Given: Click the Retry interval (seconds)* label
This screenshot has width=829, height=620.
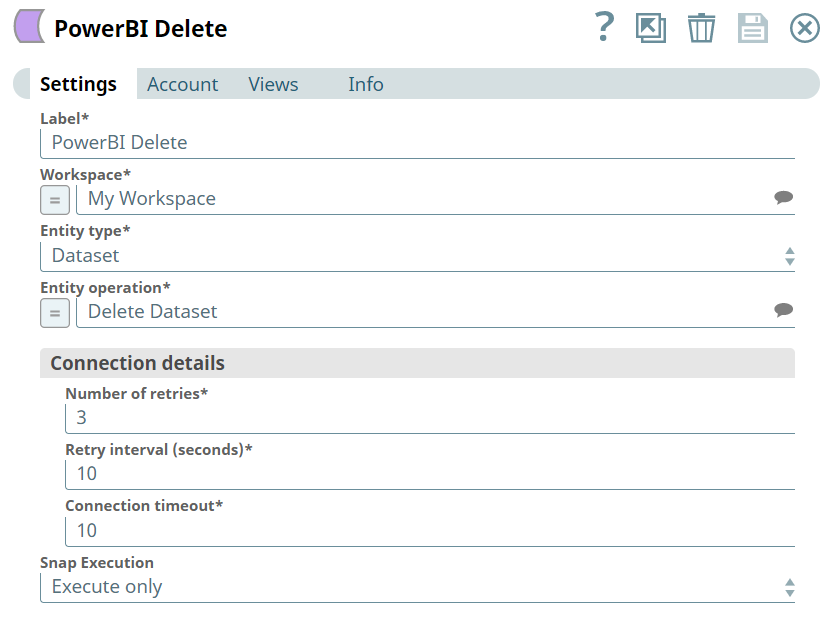Looking at the screenshot, I should 159,450.
